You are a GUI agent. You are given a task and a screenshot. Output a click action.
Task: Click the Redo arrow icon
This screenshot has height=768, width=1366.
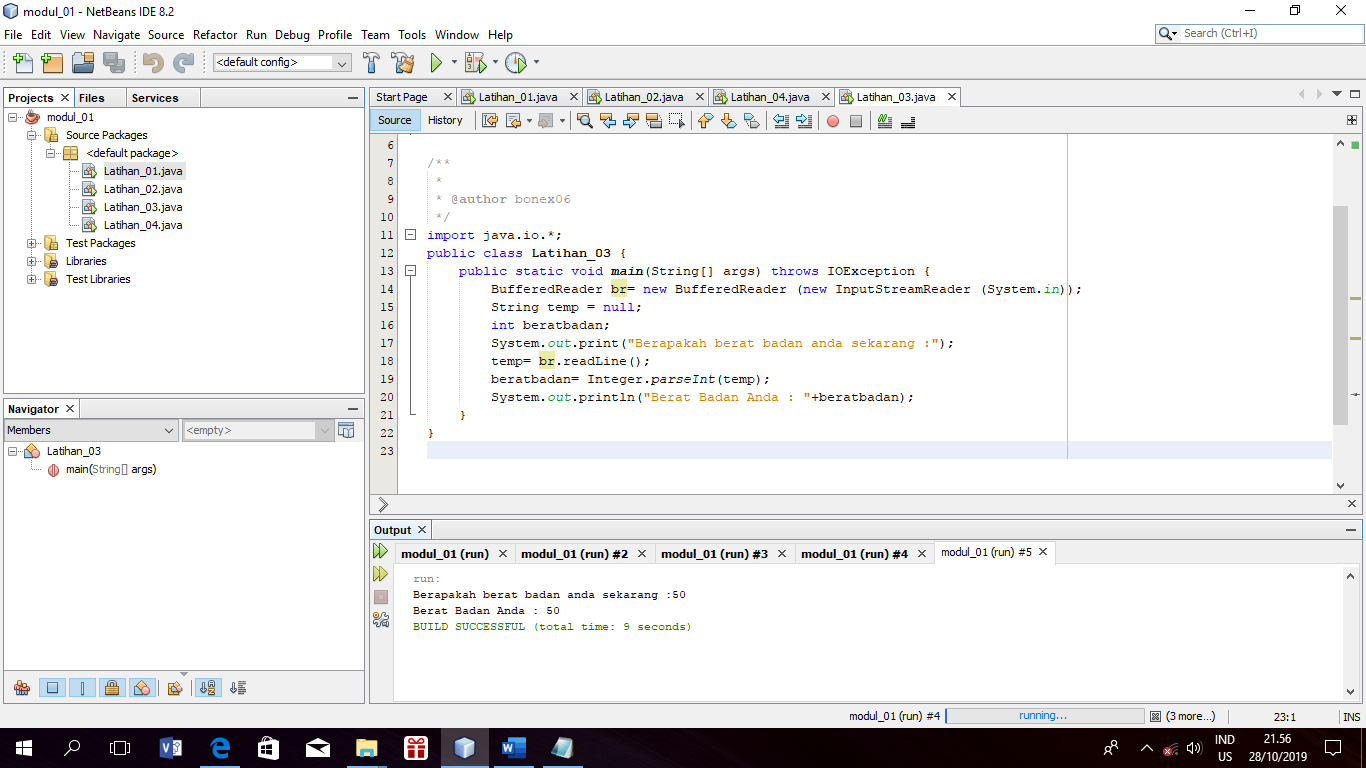click(183, 63)
